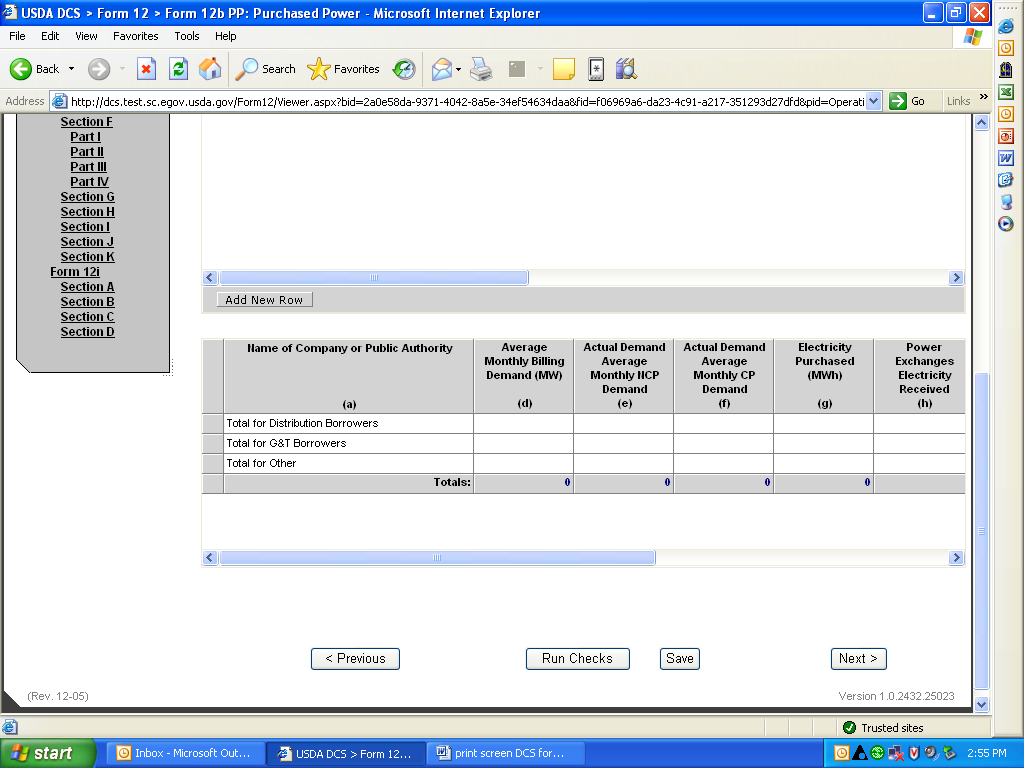
Task: Open the View menu
Action: click(86, 36)
